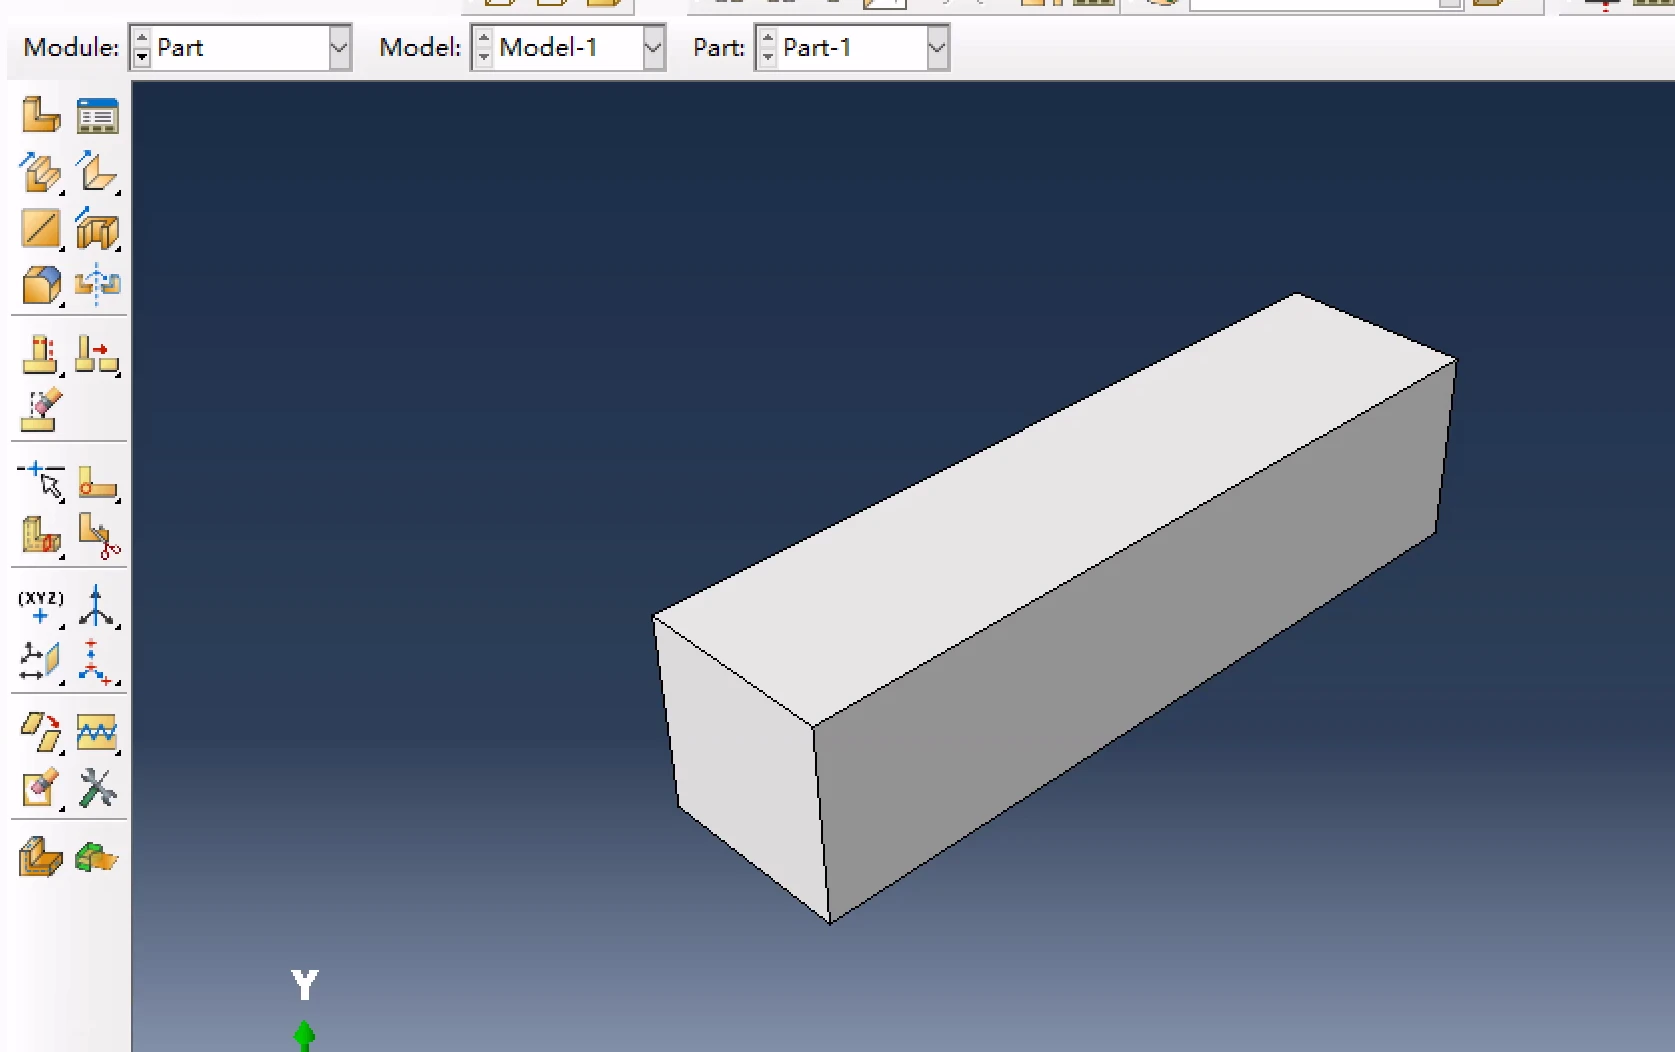
Task: Select the Create Round or Fillet tool
Action: coord(41,286)
